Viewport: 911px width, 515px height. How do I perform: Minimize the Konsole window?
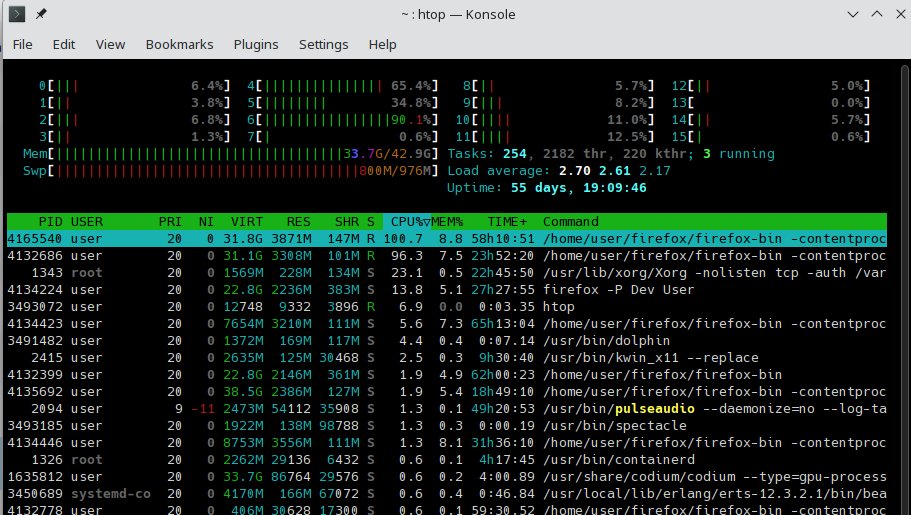tap(851, 15)
